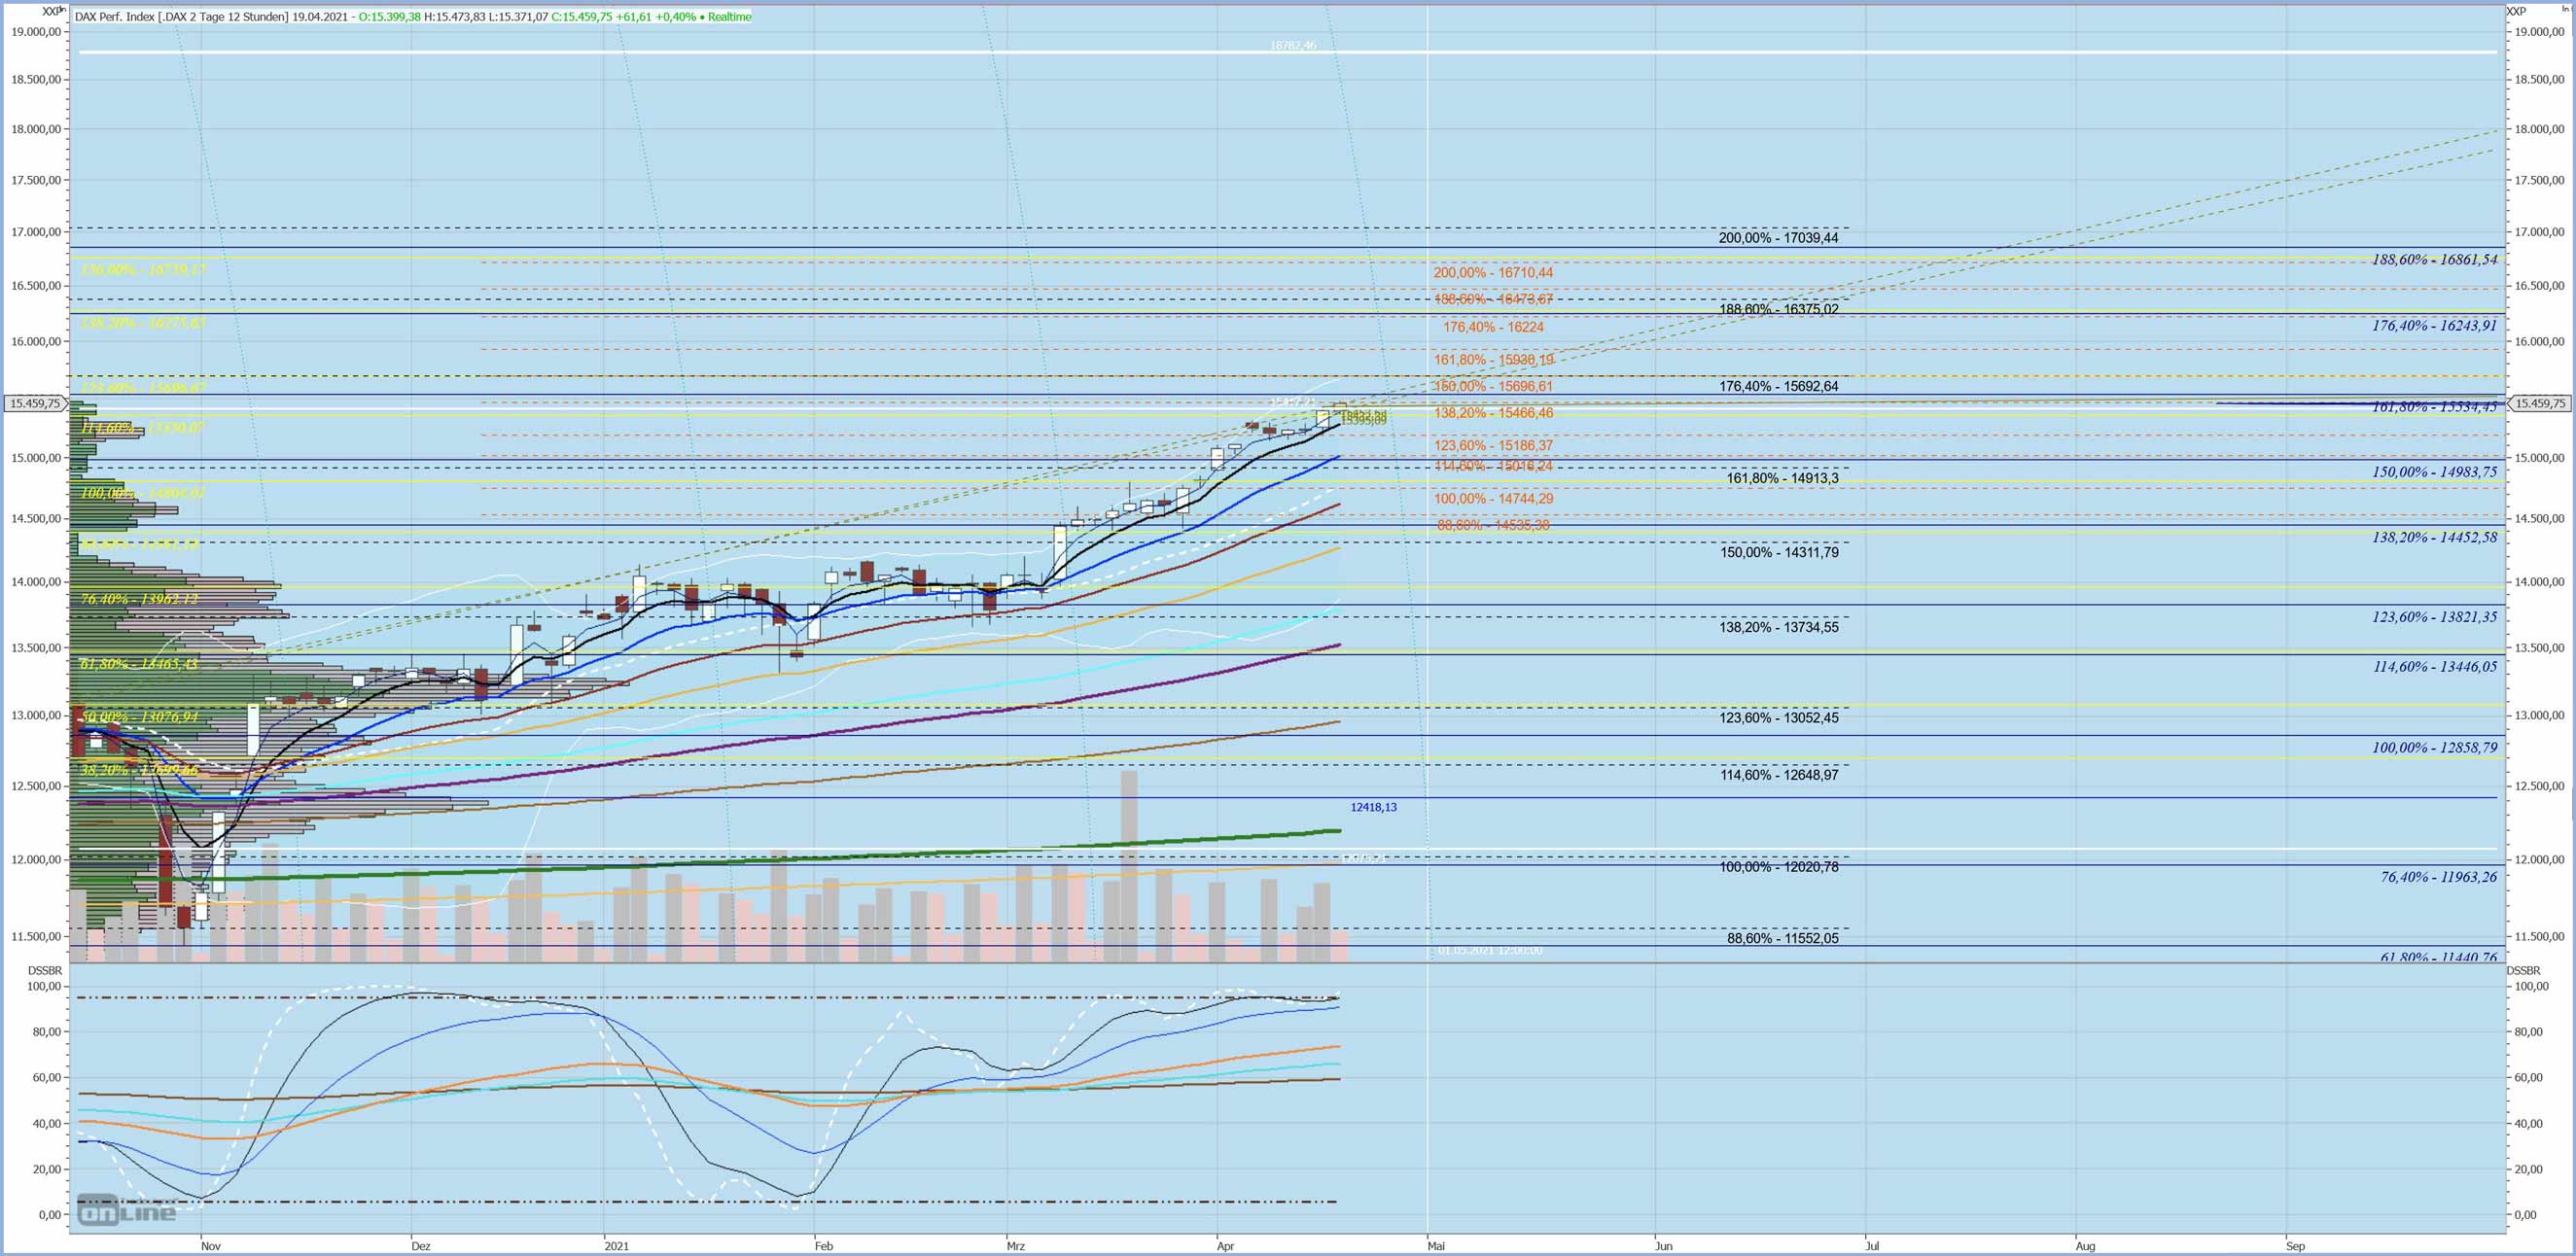Click the 'Sep' month marker on time axis
Image resolution: width=2576 pixels, height=1256 pixels.
pos(2295,1246)
